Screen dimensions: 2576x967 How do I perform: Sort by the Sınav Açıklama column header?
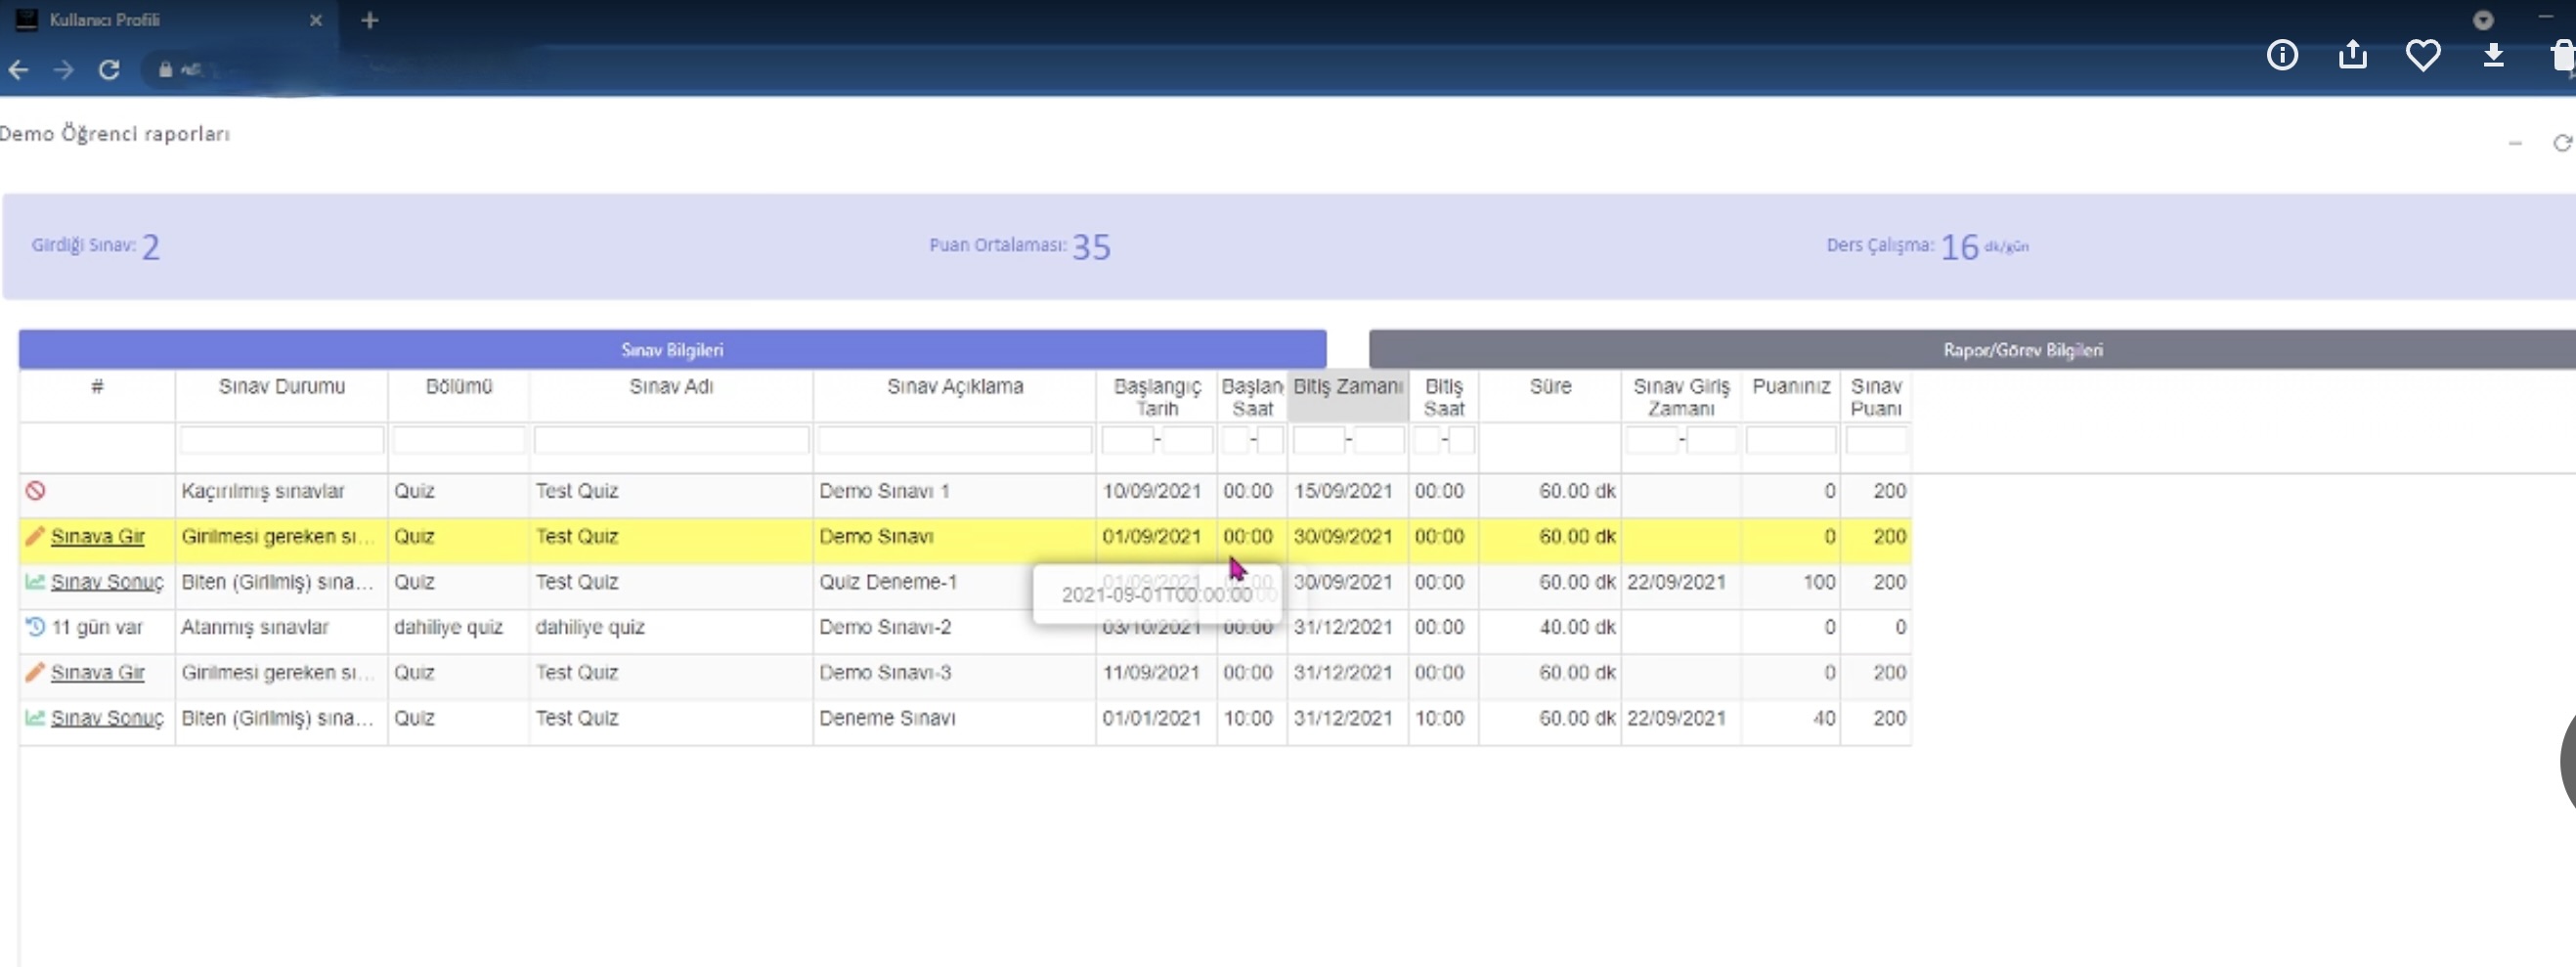[x=955, y=387]
